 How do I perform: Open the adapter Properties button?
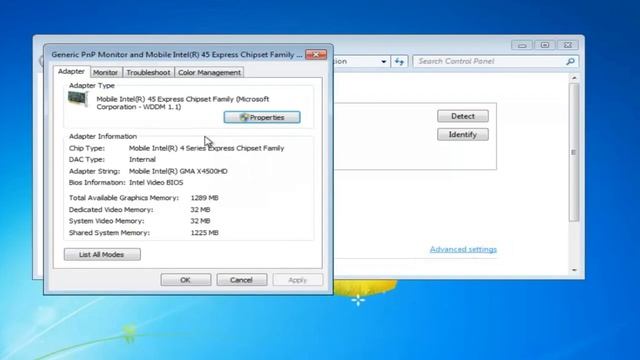tap(262, 117)
